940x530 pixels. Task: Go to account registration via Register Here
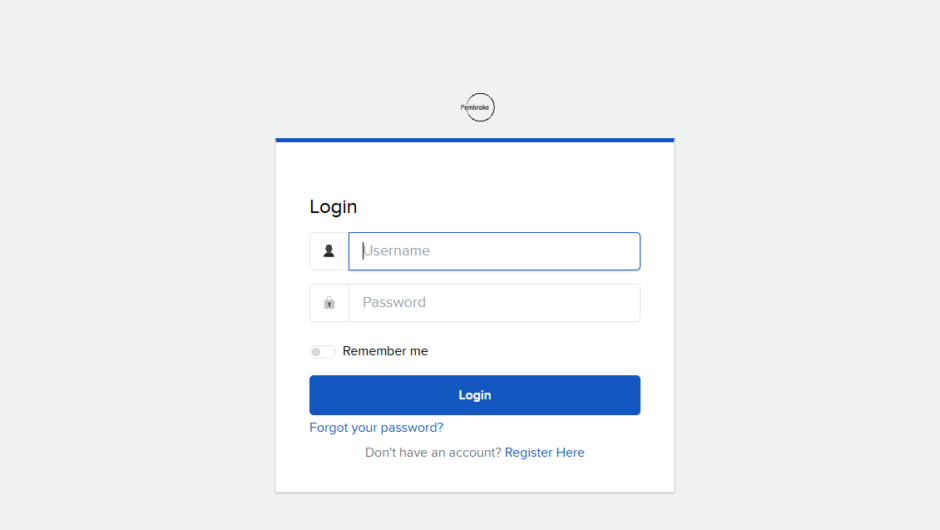(x=544, y=452)
